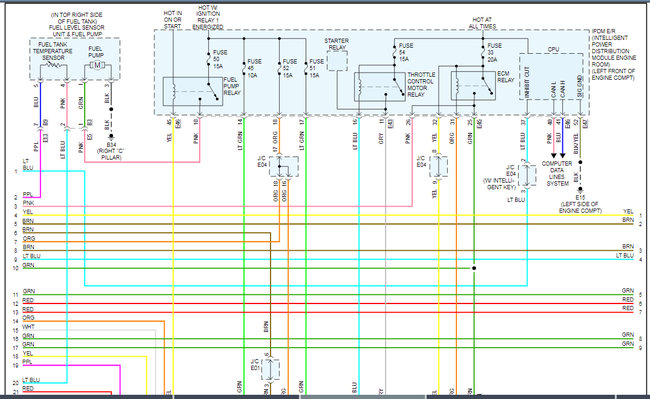Click the fuel pump motor 'M' symbol
The height and width of the screenshot is (399, 650).
pos(97,65)
